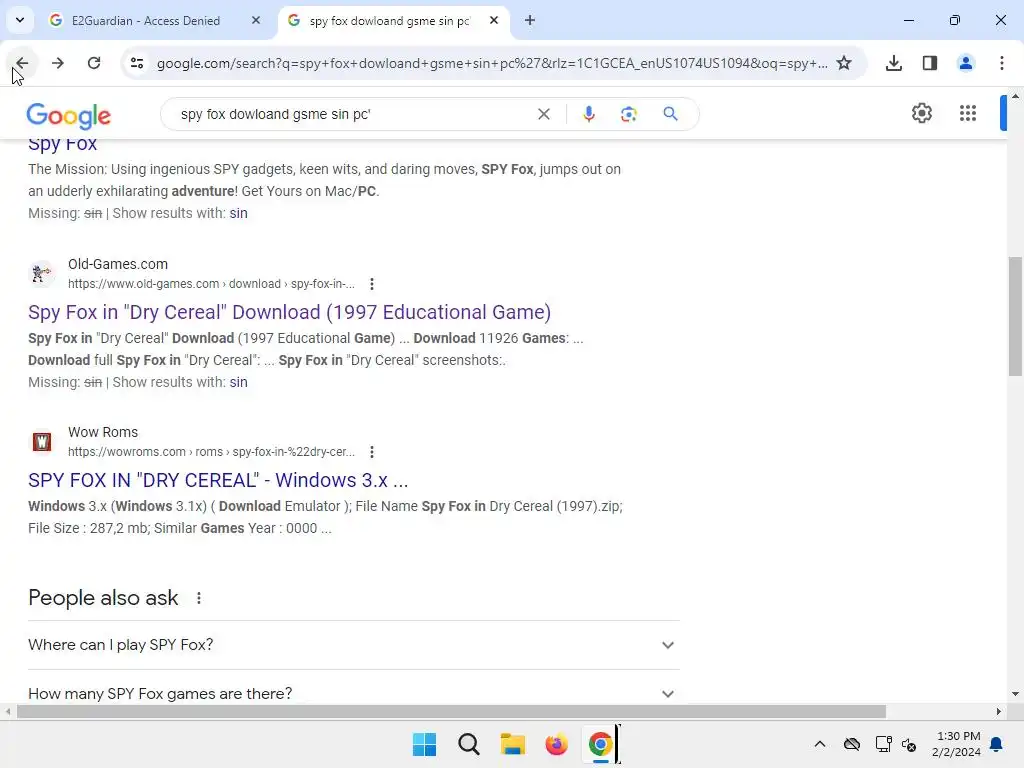The width and height of the screenshot is (1024, 768).
Task: Click Wow Roms site name
Action: click(x=103, y=432)
